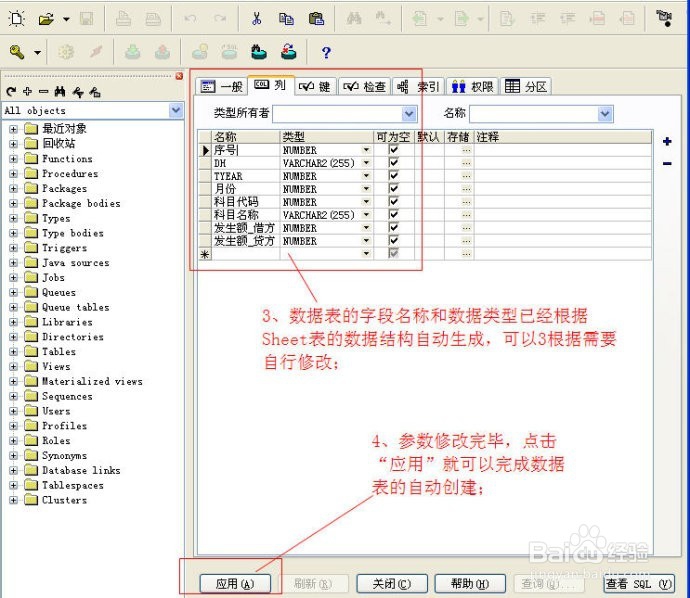Click the Cut scissors icon

[x=256, y=19]
